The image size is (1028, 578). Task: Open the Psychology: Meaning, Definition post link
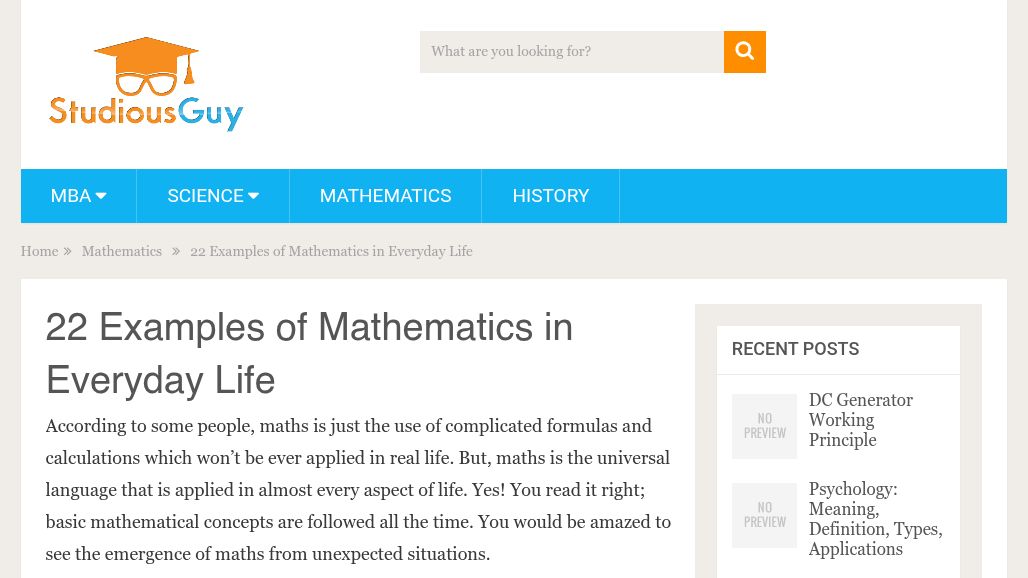pos(875,519)
